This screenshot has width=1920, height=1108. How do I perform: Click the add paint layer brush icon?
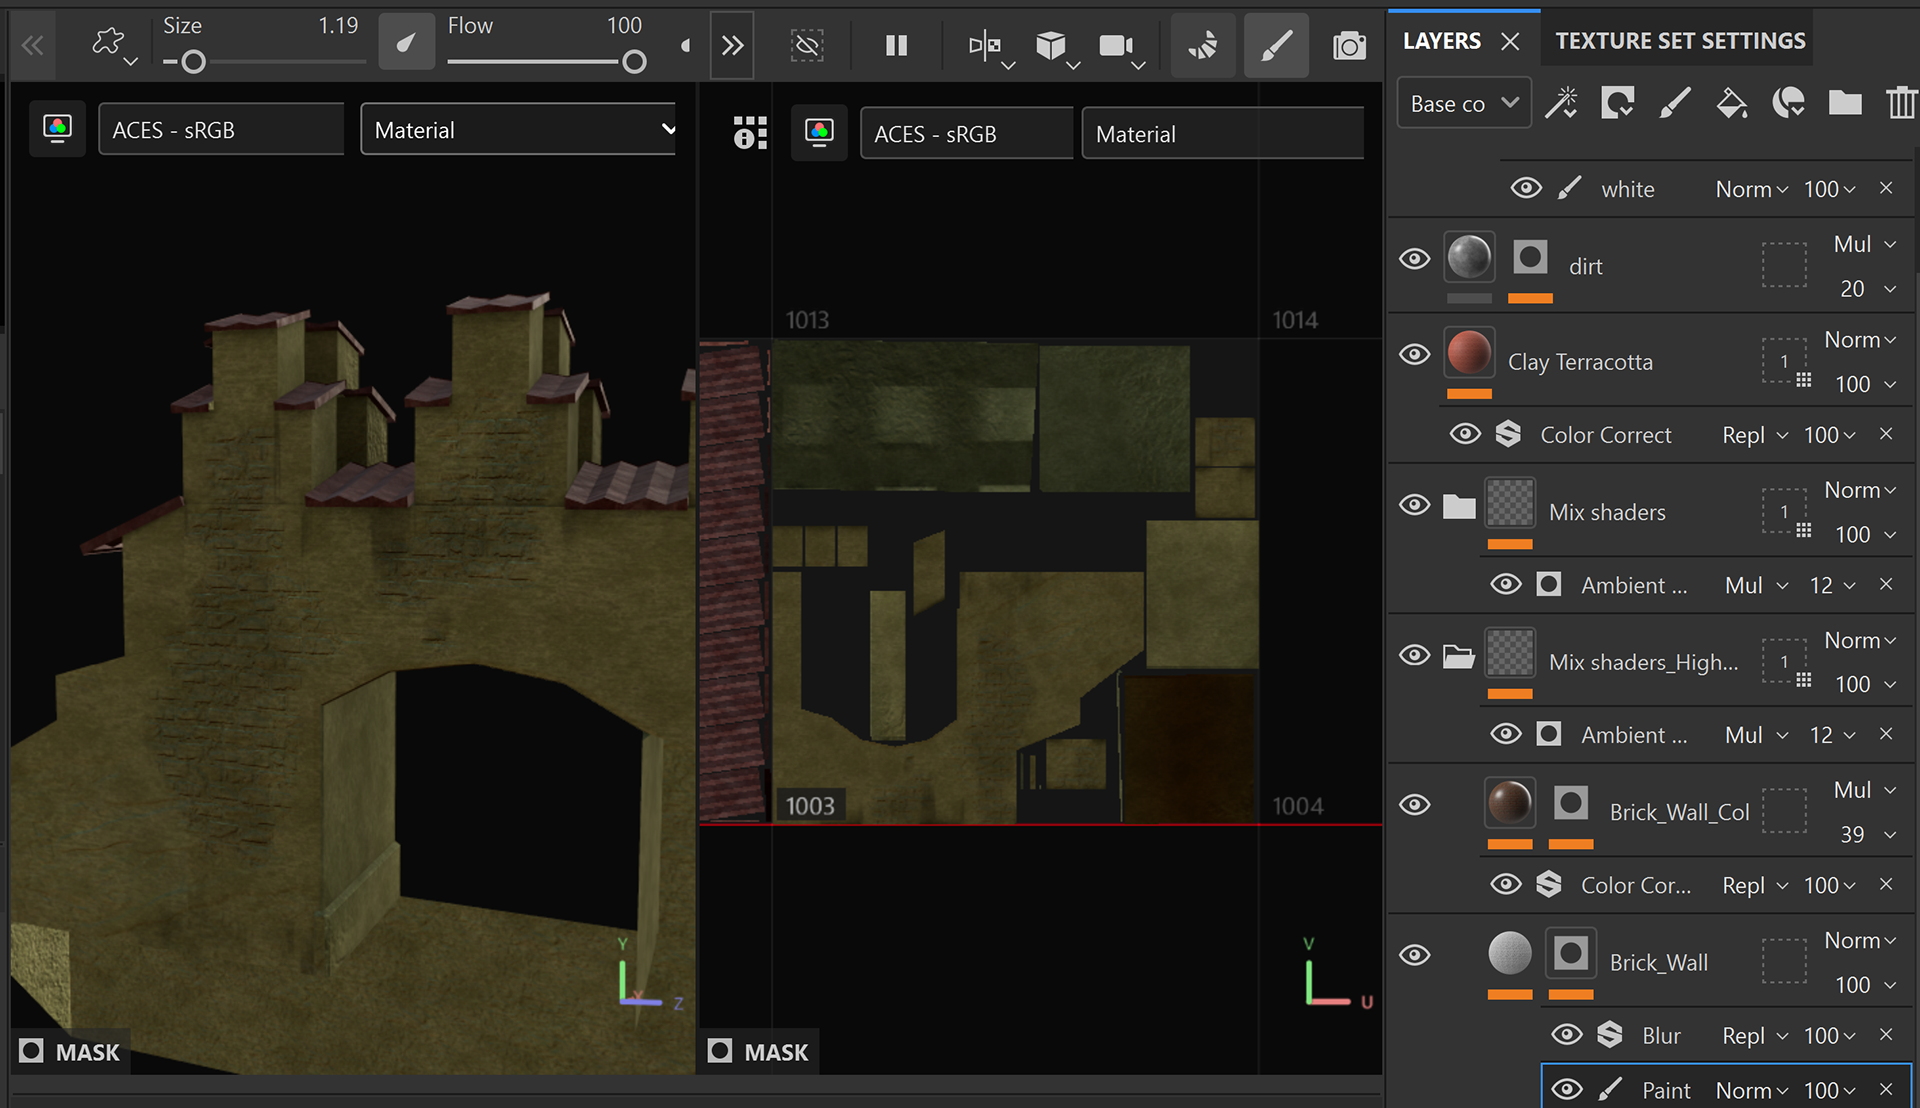click(x=1674, y=103)
